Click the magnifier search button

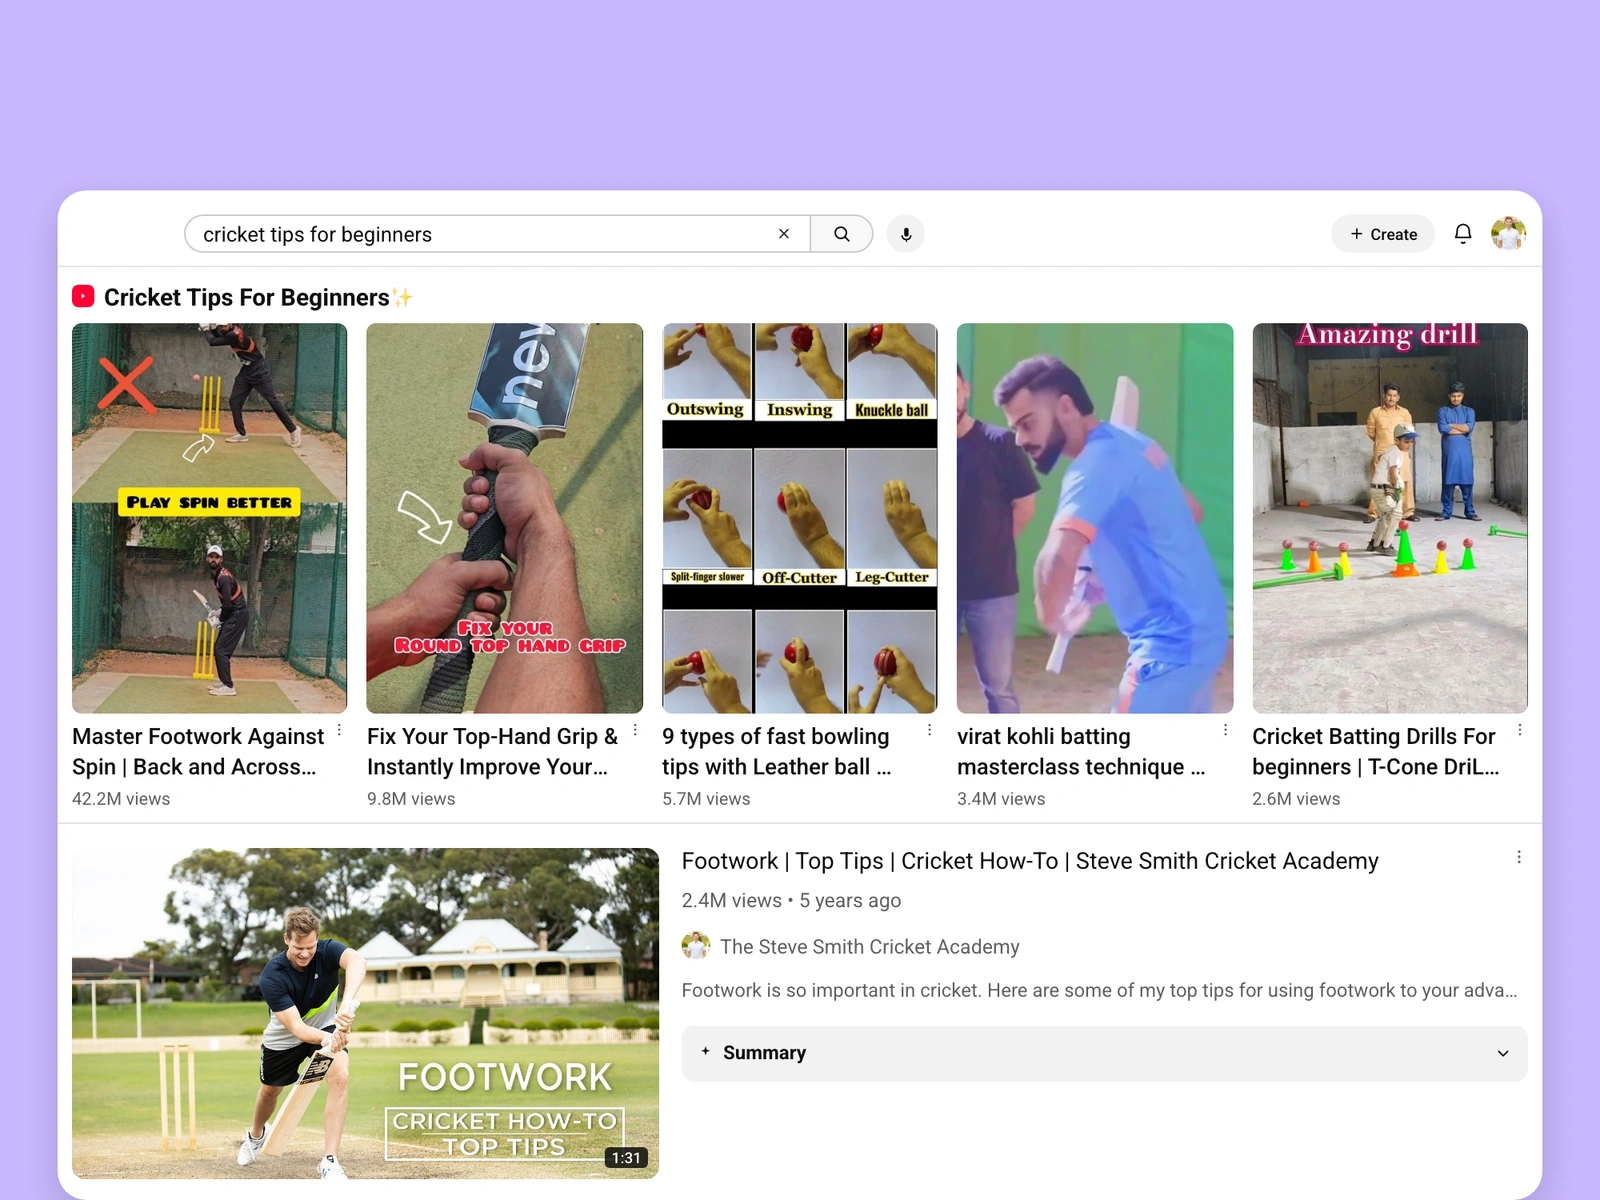click(842, 234)
